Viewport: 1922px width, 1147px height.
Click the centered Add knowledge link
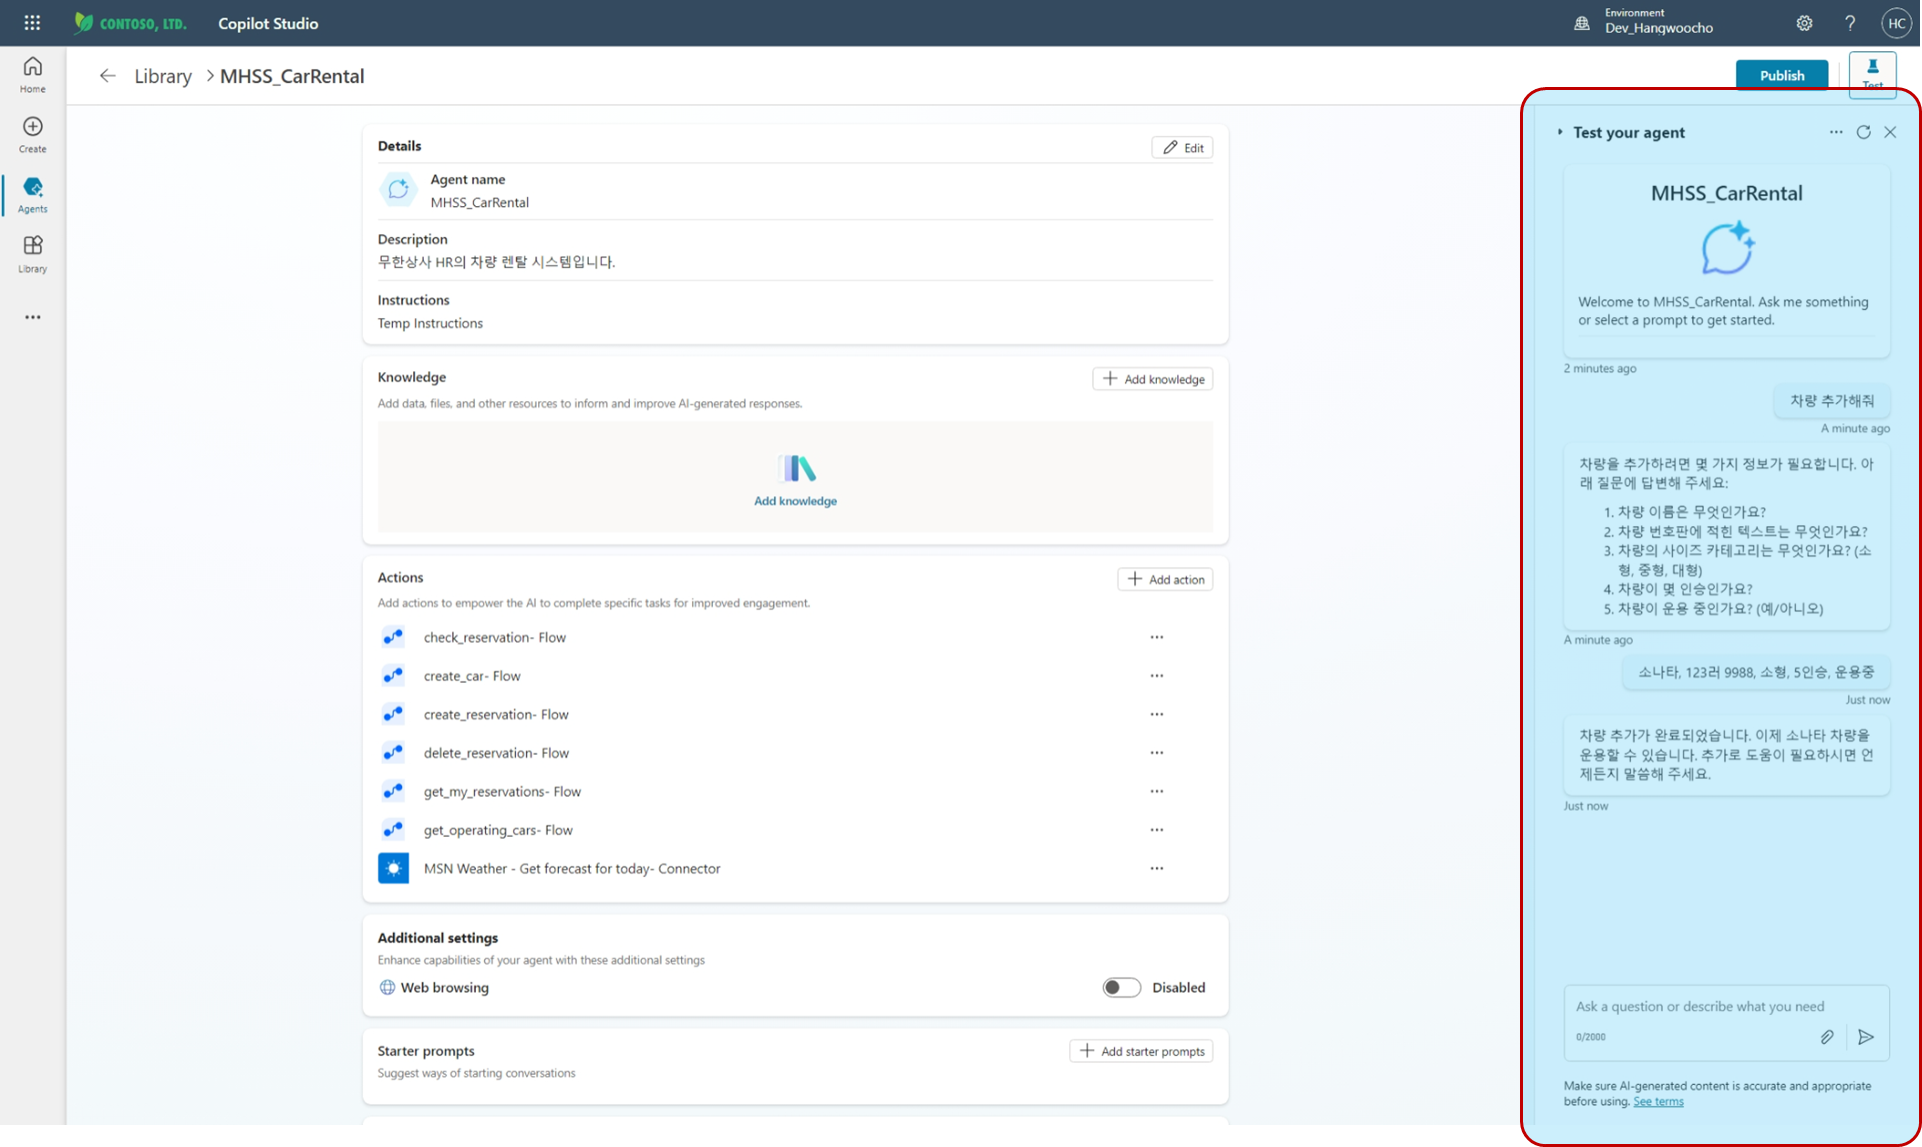[x=795, y=501]
